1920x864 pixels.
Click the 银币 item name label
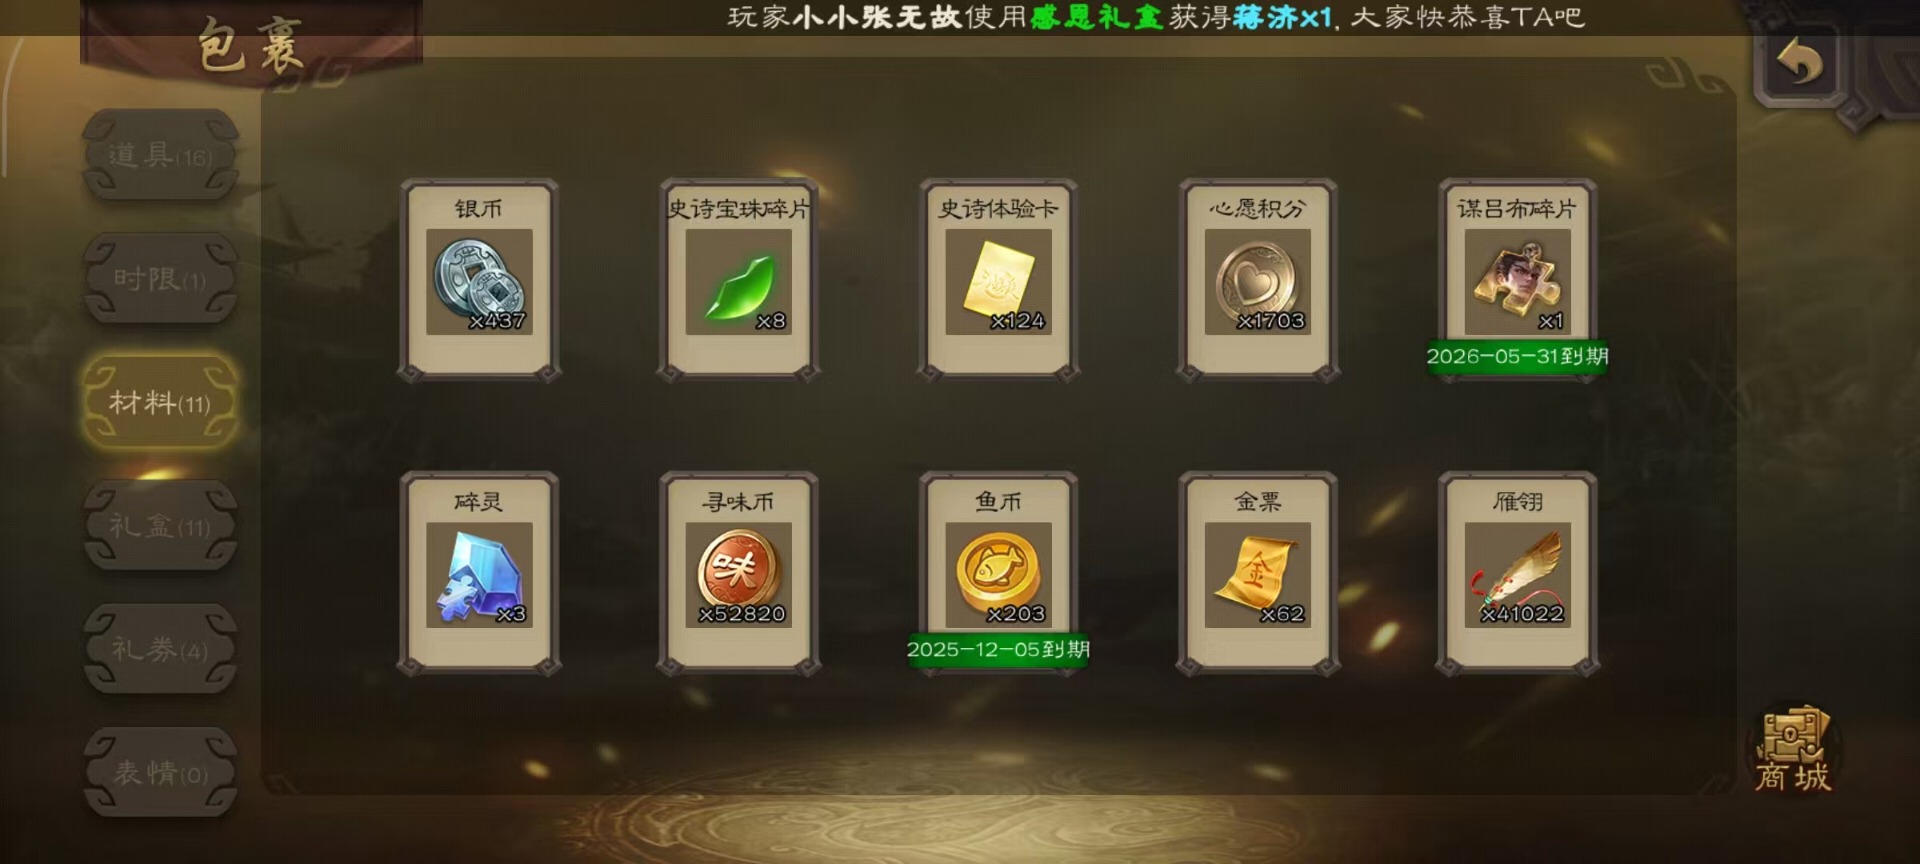pyautogui.click(x=479, y=208)
